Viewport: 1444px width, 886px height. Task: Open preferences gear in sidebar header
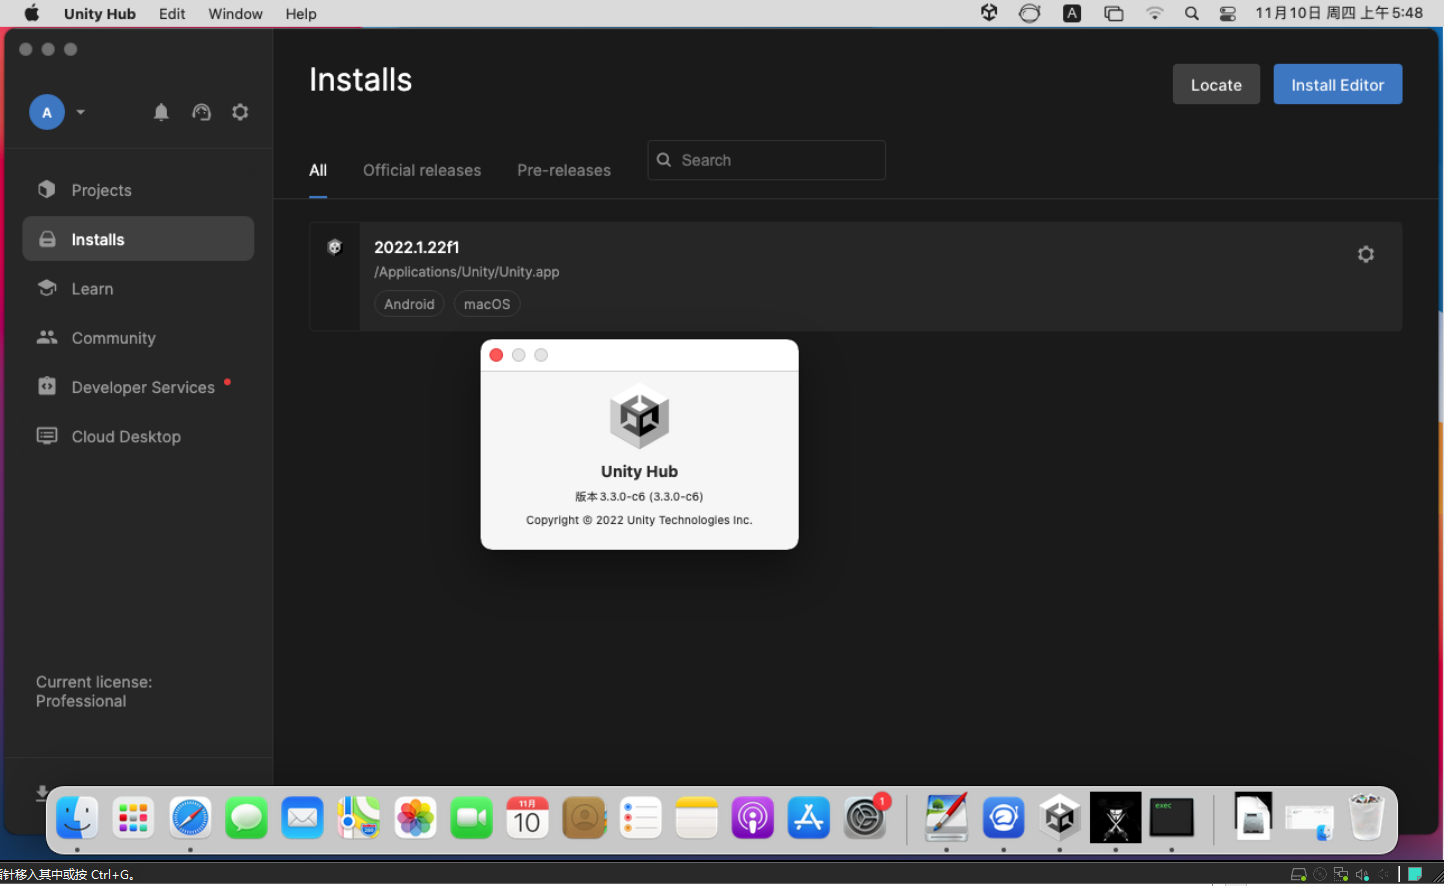click(240, 112)
